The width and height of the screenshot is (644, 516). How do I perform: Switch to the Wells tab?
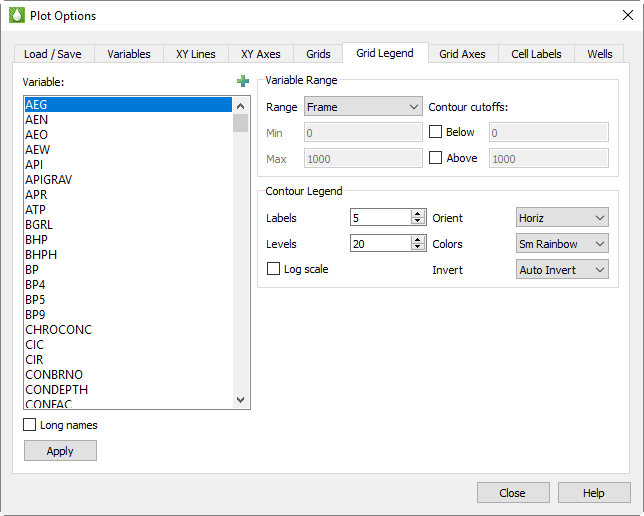click(x=600, y=54)
